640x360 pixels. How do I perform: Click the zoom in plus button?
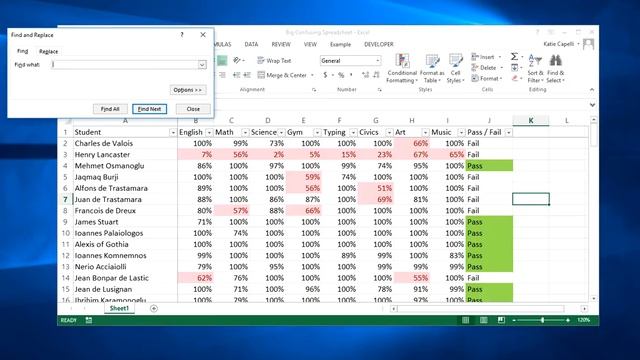[x=568, y=320]
